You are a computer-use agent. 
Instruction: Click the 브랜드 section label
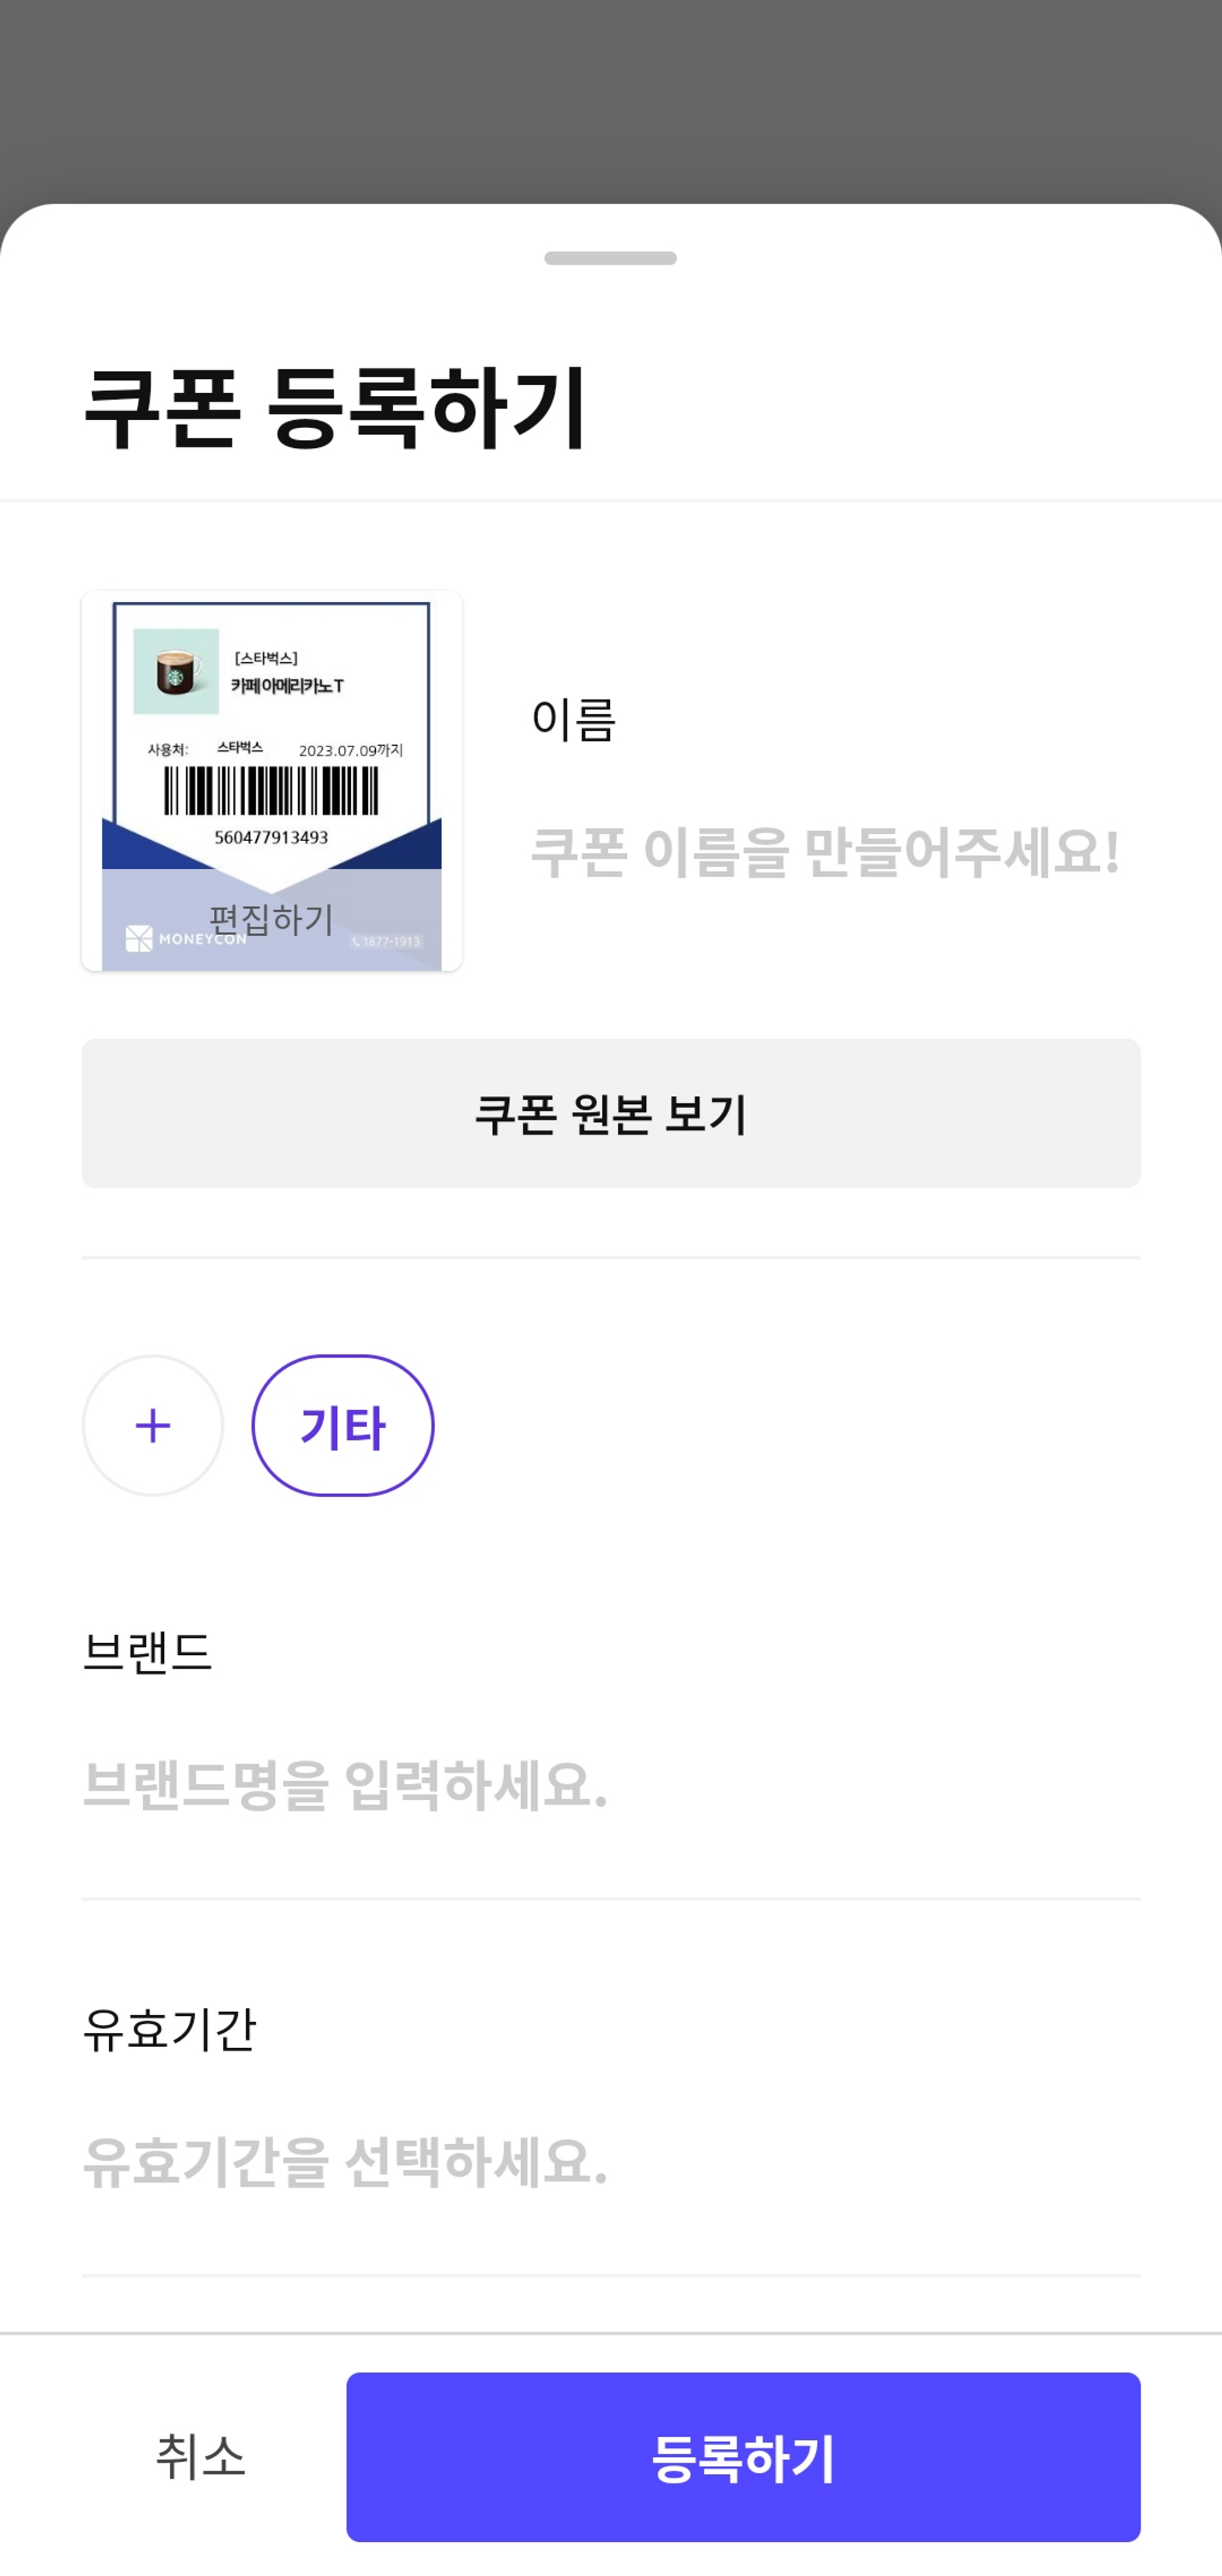[x=147, y=1651]
